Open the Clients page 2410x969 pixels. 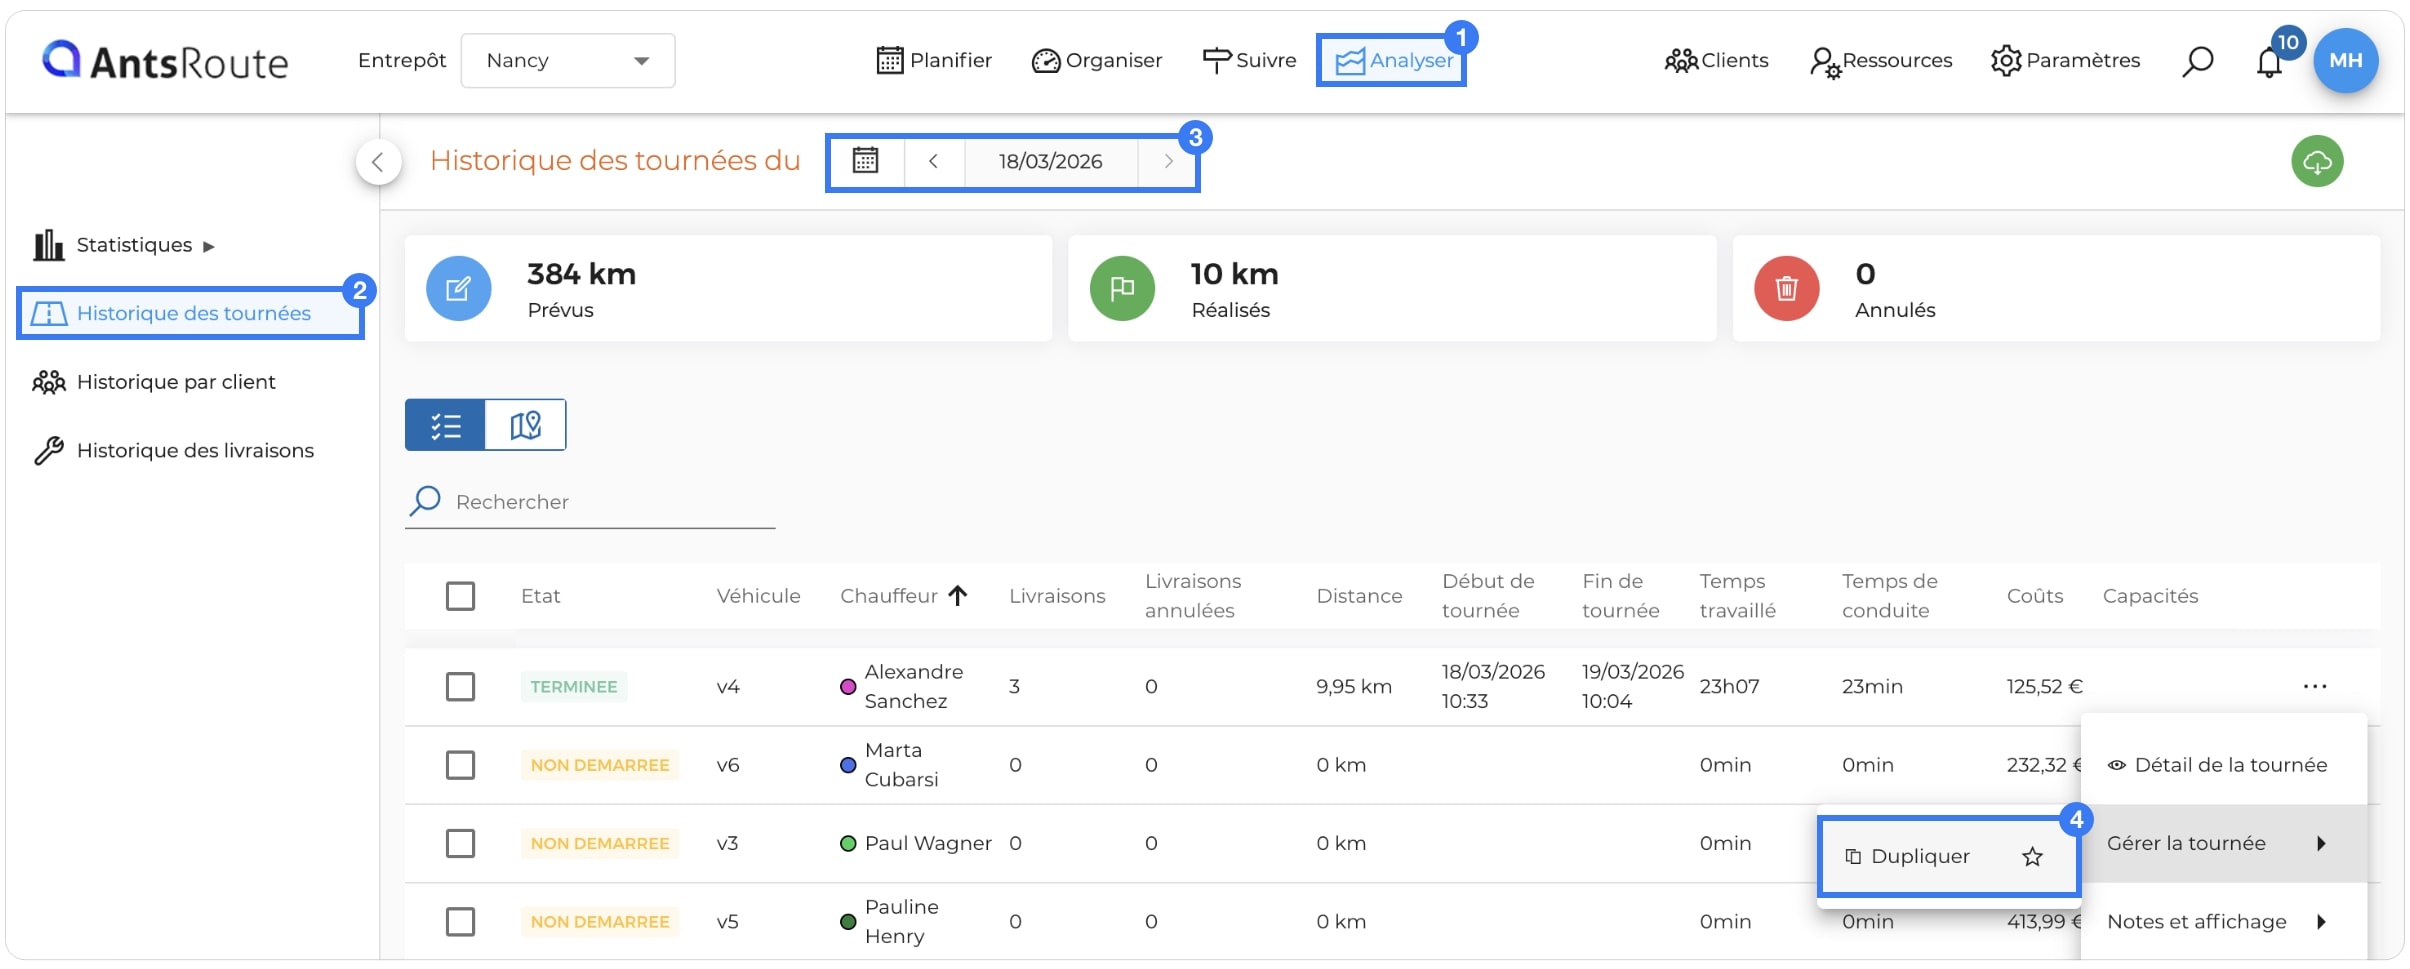pyautogui.click(x=1716, y=60)
